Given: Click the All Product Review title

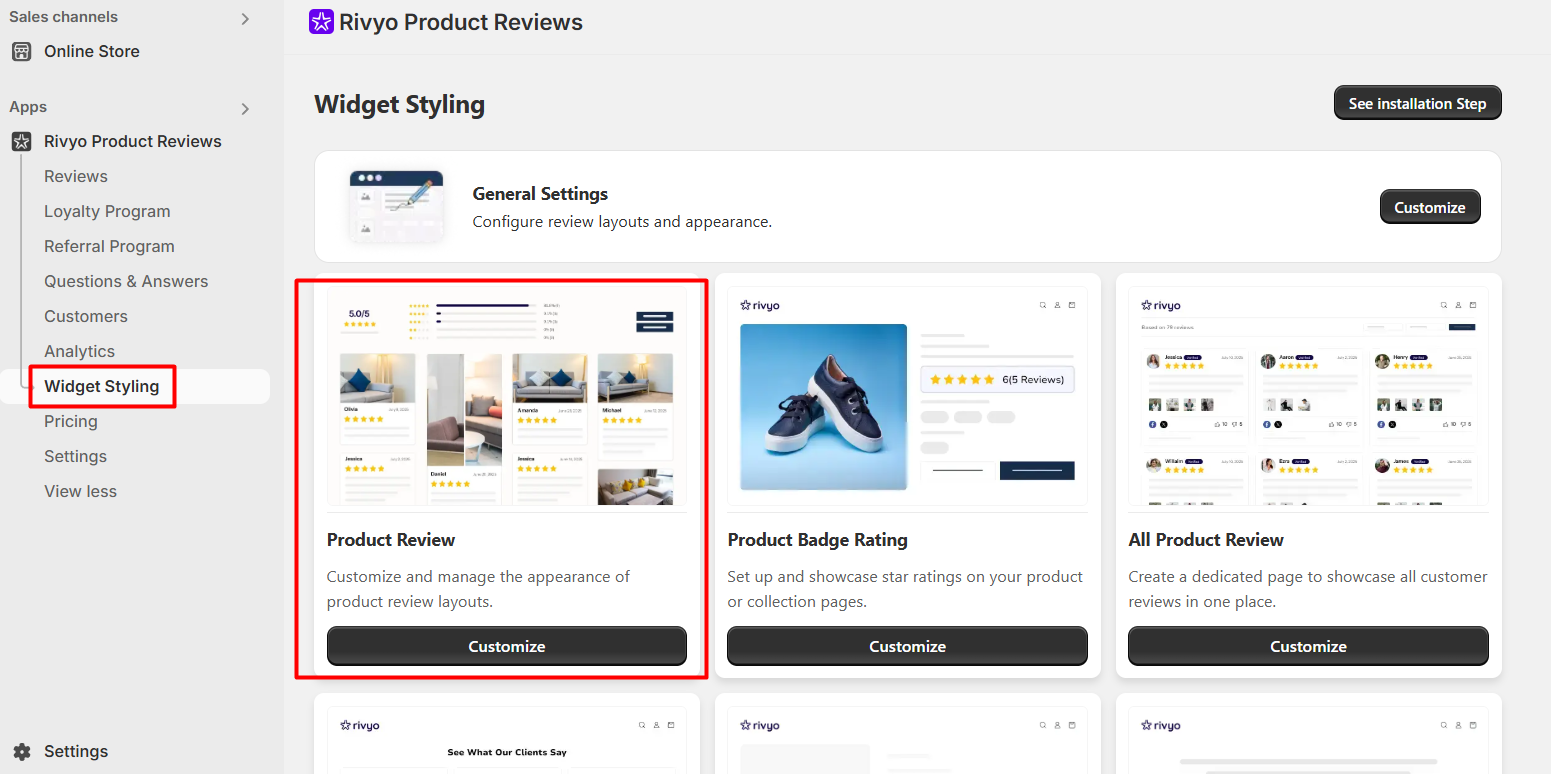Looking at the screenshot, I should (1206, 539).
